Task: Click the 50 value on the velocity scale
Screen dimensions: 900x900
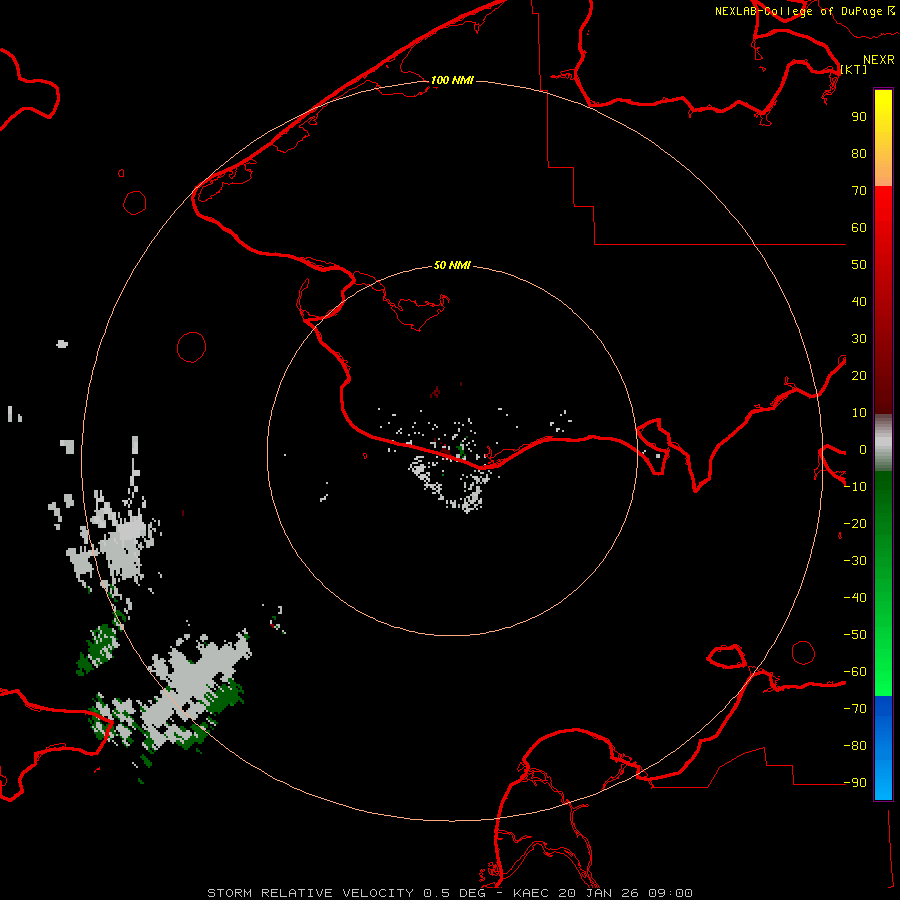Action: pos(859,265)
